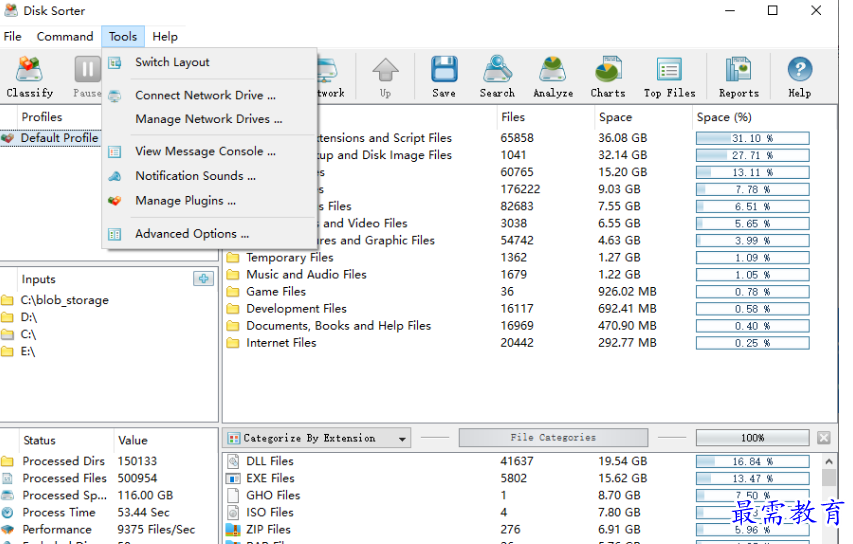The image size is (853, 544).
Task: Click the Classify toolbar icon
Action: click(x=29, y=70)
